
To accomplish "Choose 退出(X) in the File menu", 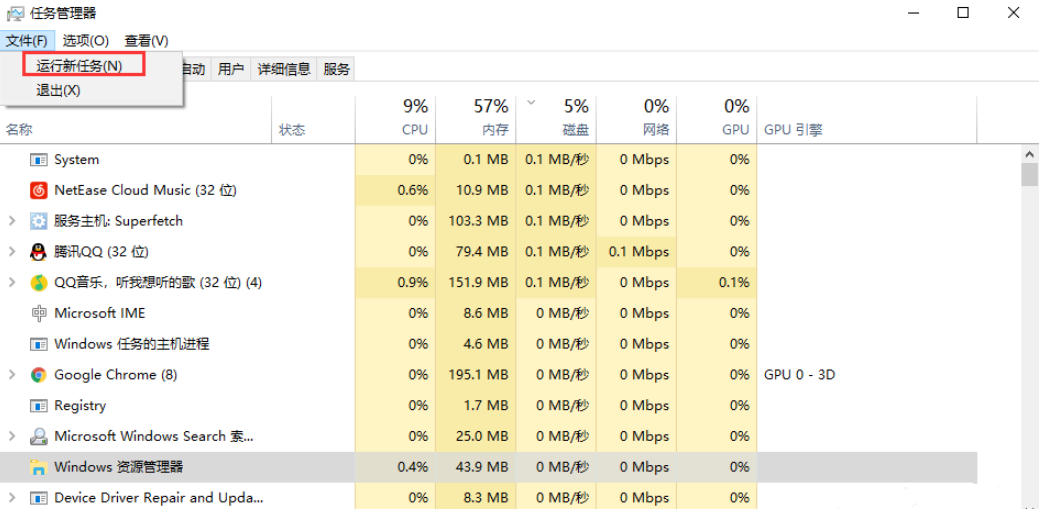I will (x=59, y=90).
